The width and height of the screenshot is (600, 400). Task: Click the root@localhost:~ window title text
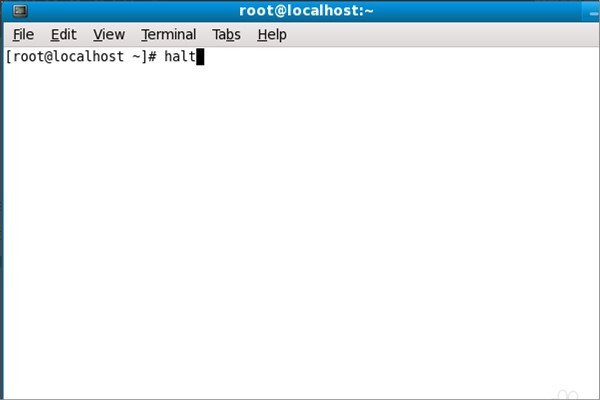pos(306,11)
